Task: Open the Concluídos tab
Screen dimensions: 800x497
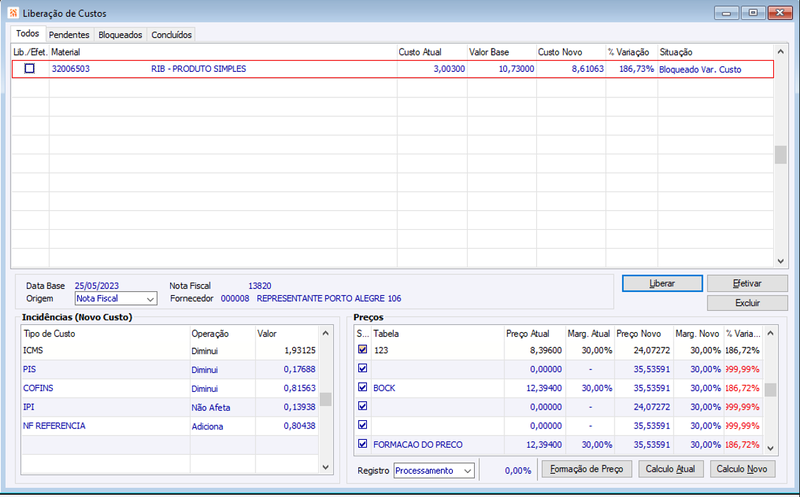Action: pos(171,35)
